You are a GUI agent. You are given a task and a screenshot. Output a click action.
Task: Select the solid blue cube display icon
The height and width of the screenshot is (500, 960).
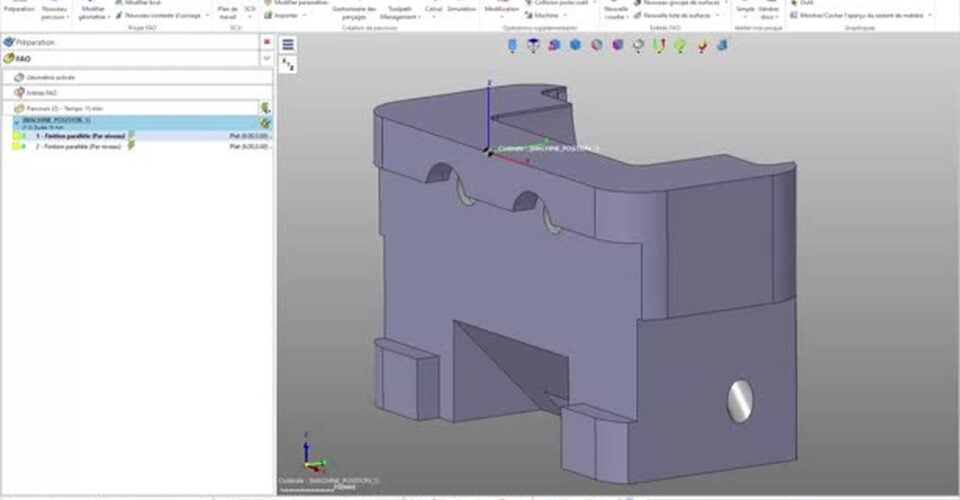coord(575,45)
